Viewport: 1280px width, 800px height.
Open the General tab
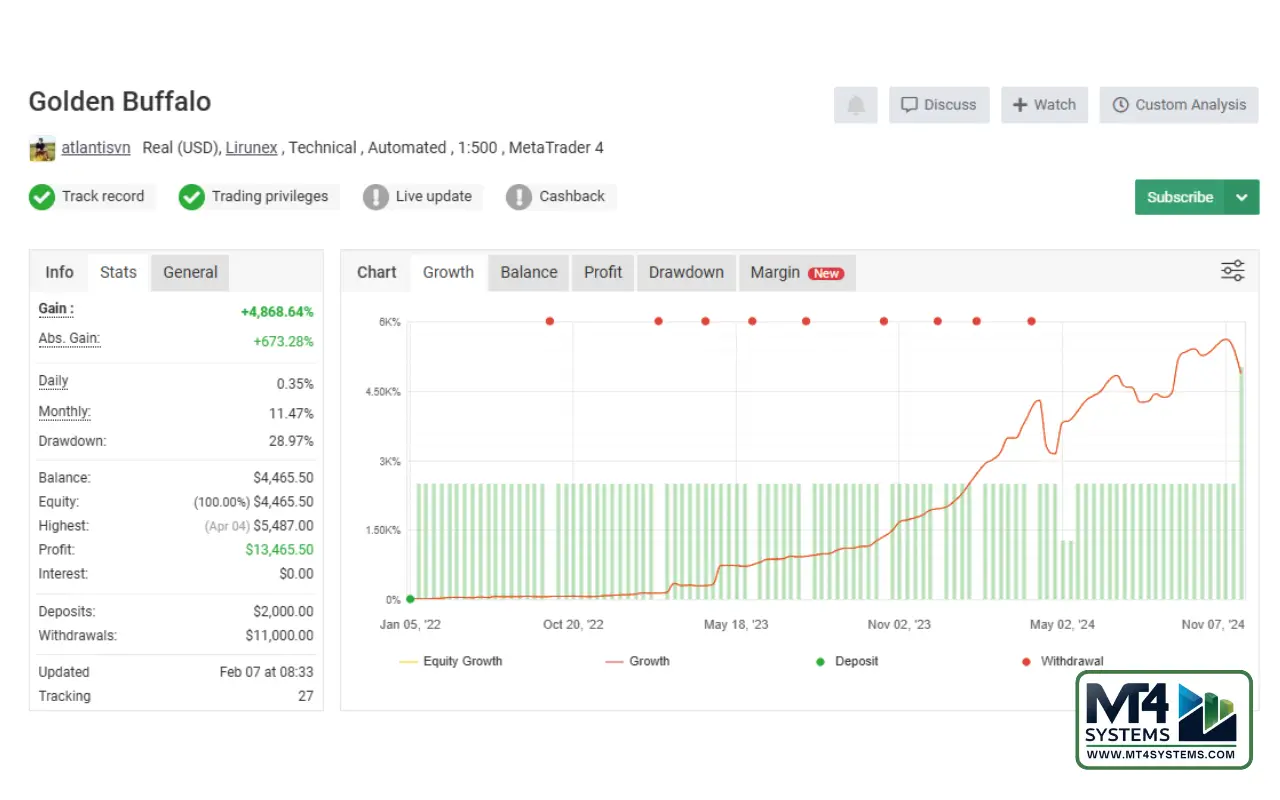(190, 272)
